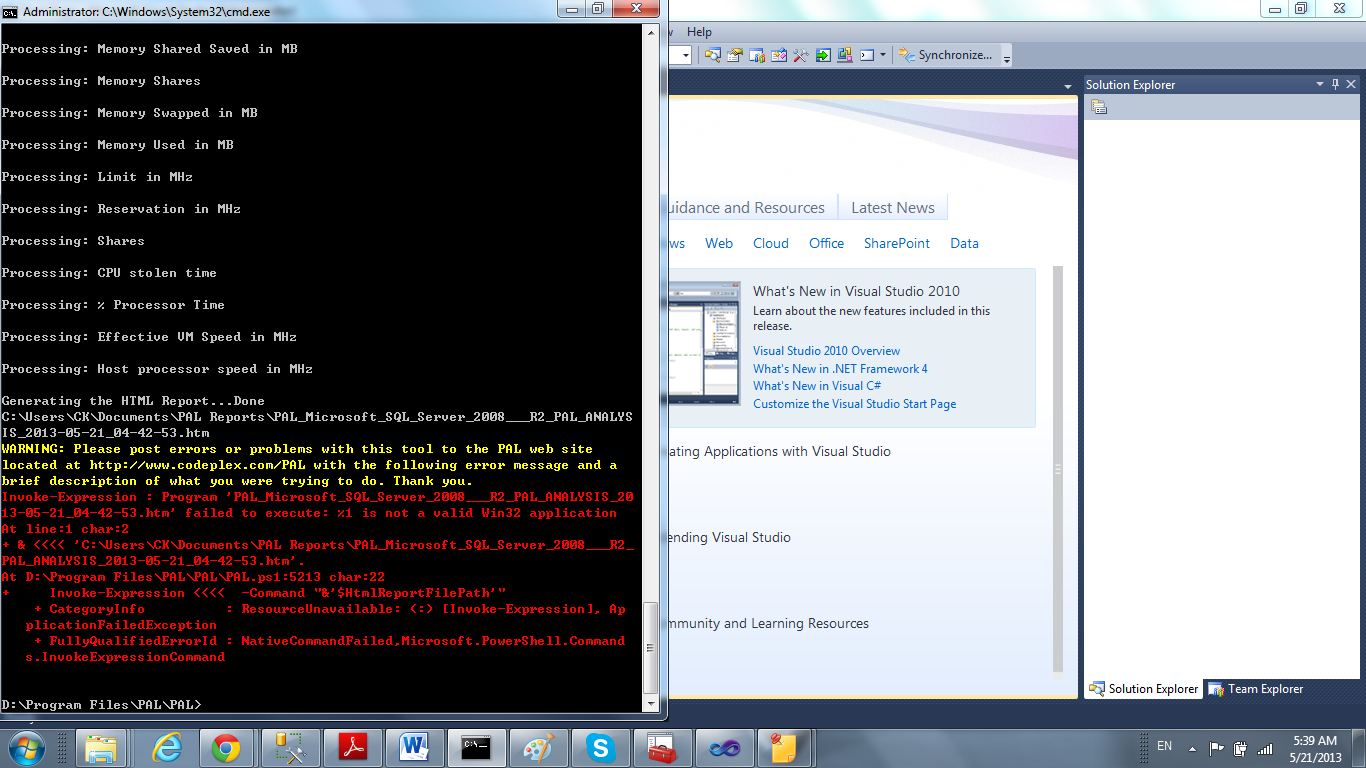Image resolution: width=1366 pixels, height=768 pixels.
Task: Select the Latest News tab
Action: coord(892,206)
